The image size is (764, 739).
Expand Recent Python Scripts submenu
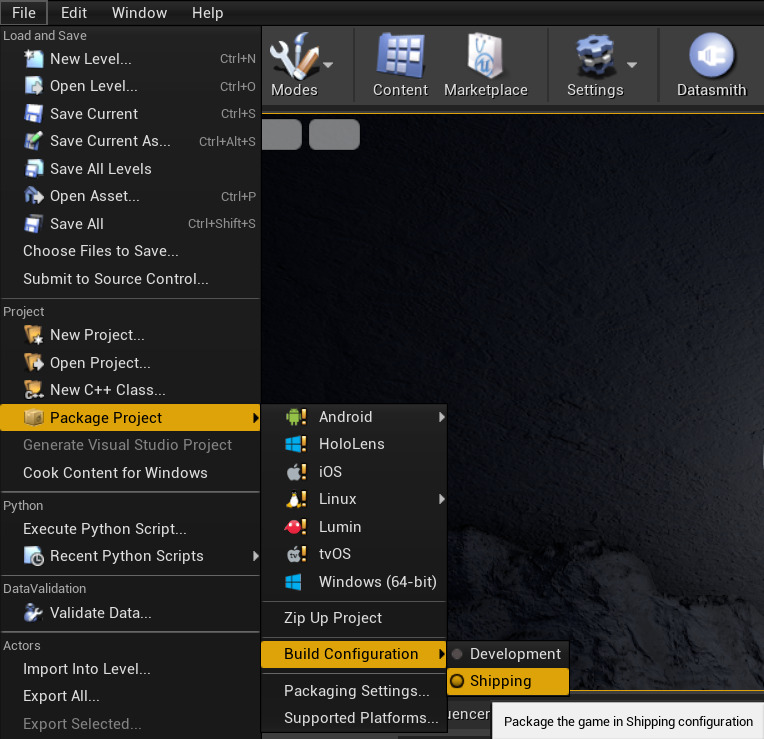(x=254, y=556)
